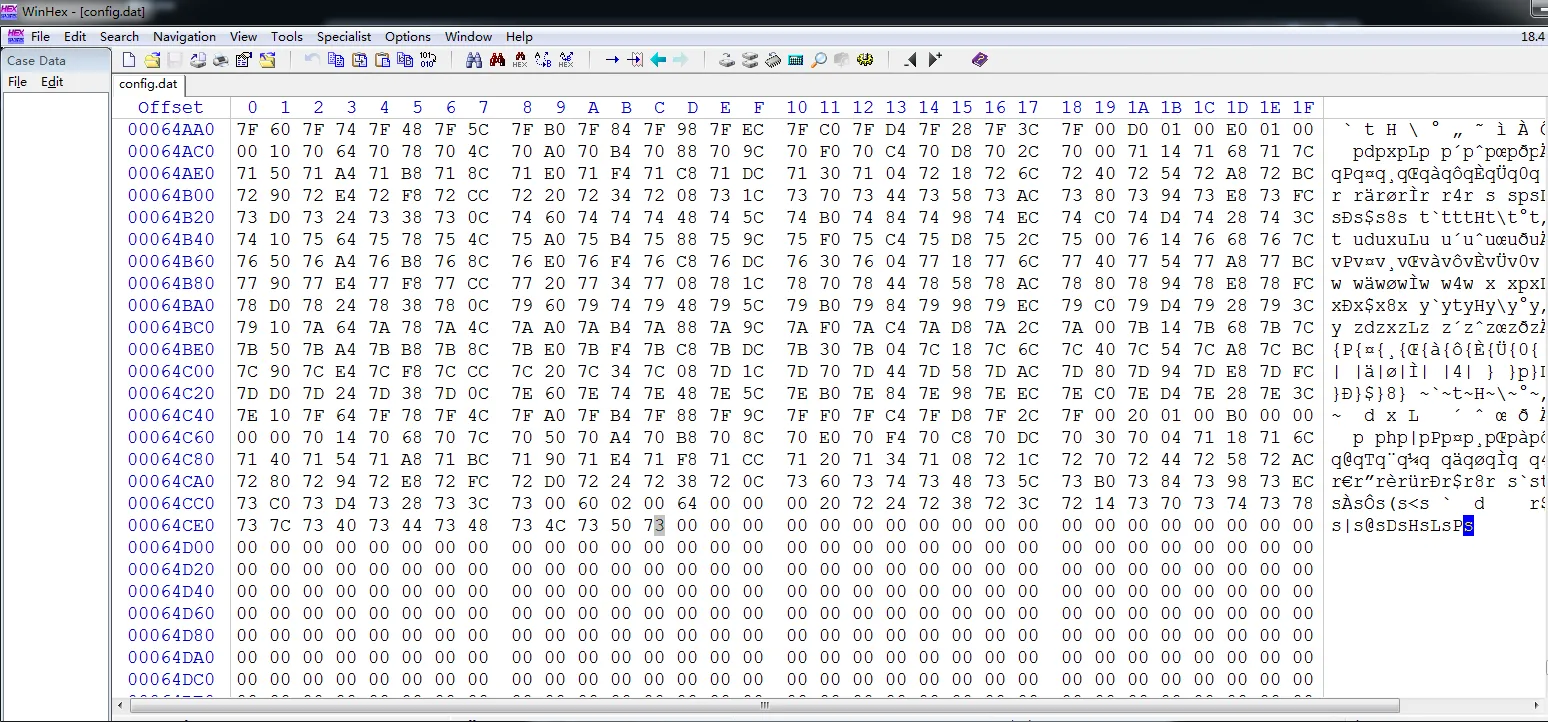Open the Case Data File menu
The image size is (1548, 722).
click(17, 82)
